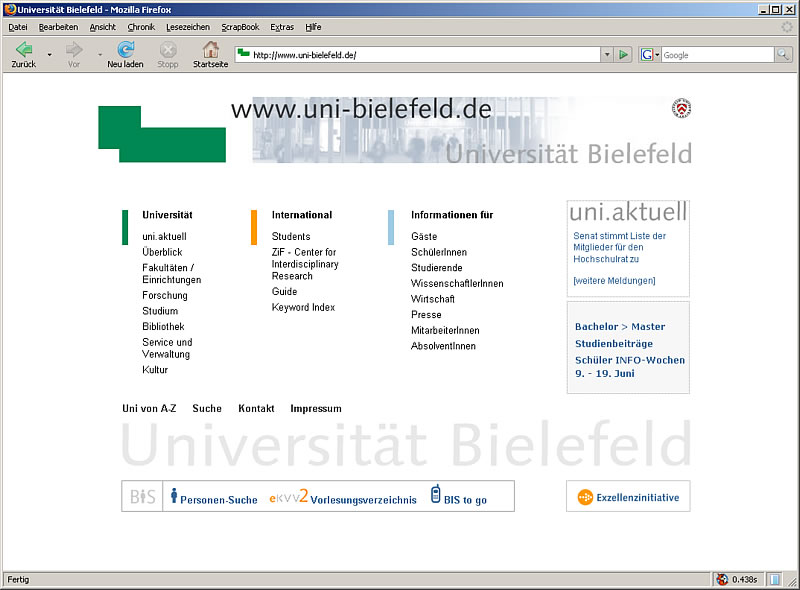Click the Zurück back arrow button
This screenshot has height=590, width=800.
(23, 50)
